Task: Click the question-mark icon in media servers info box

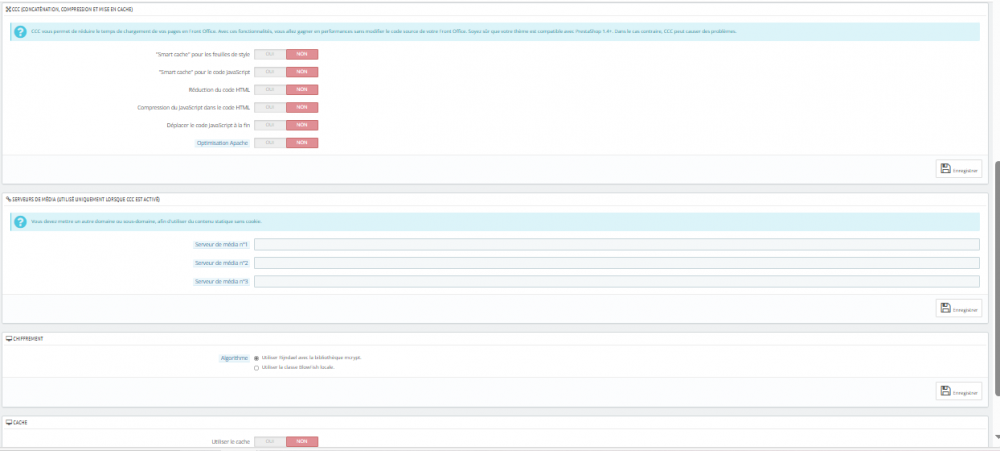Action: [x=20, y=221]
